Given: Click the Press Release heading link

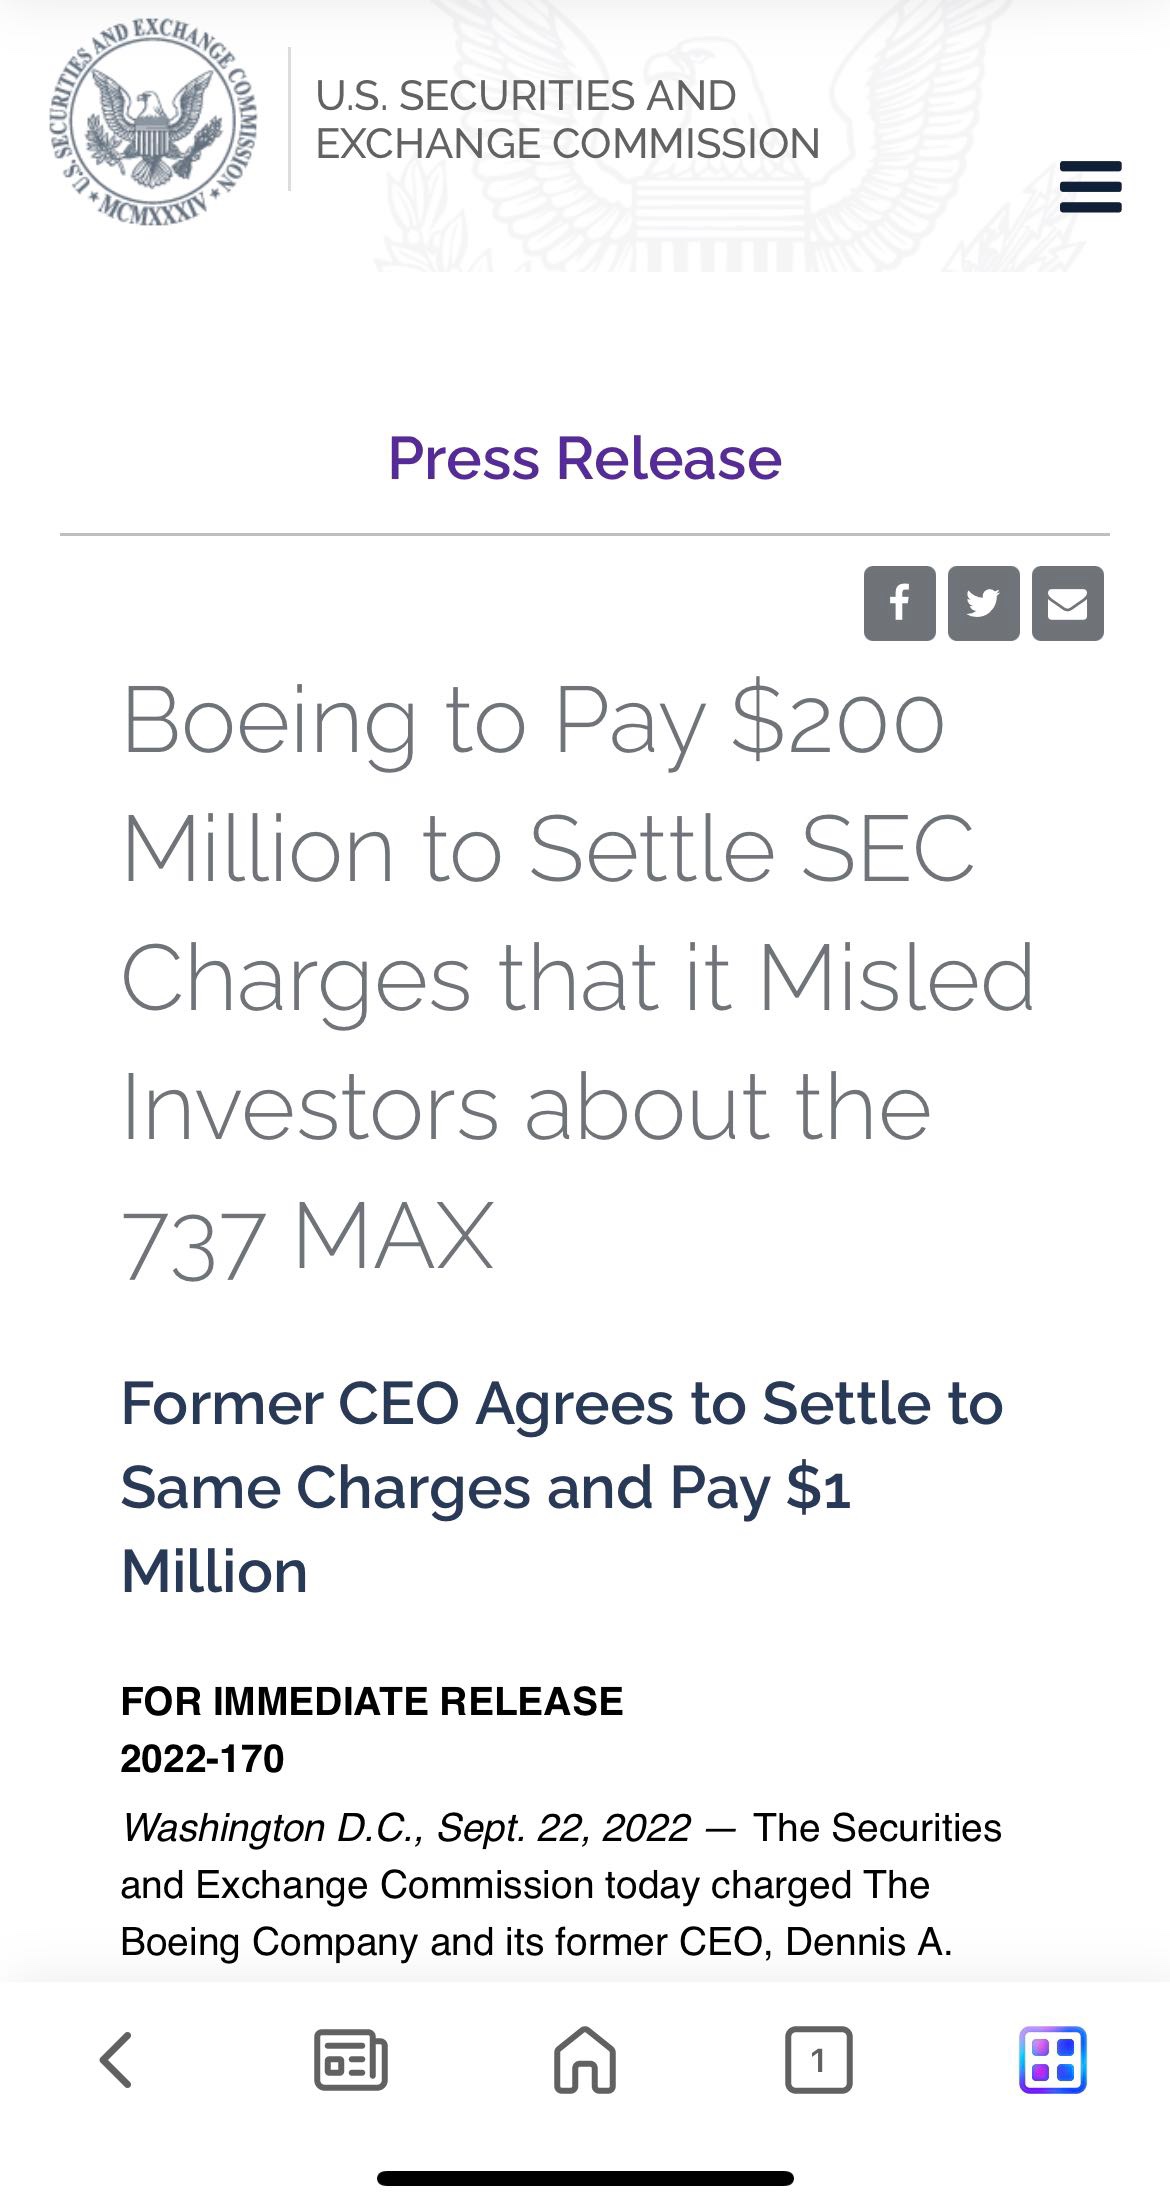Looking at the screenshot, I should (x=585, y=459).
